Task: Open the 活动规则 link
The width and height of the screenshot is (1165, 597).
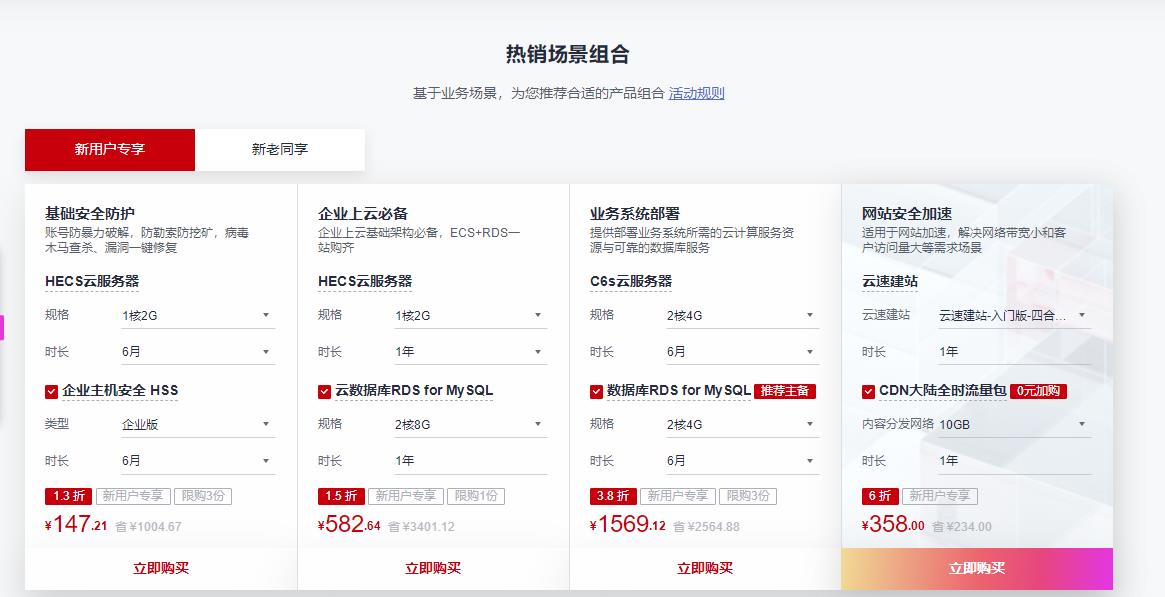Action: click(696, 94)
